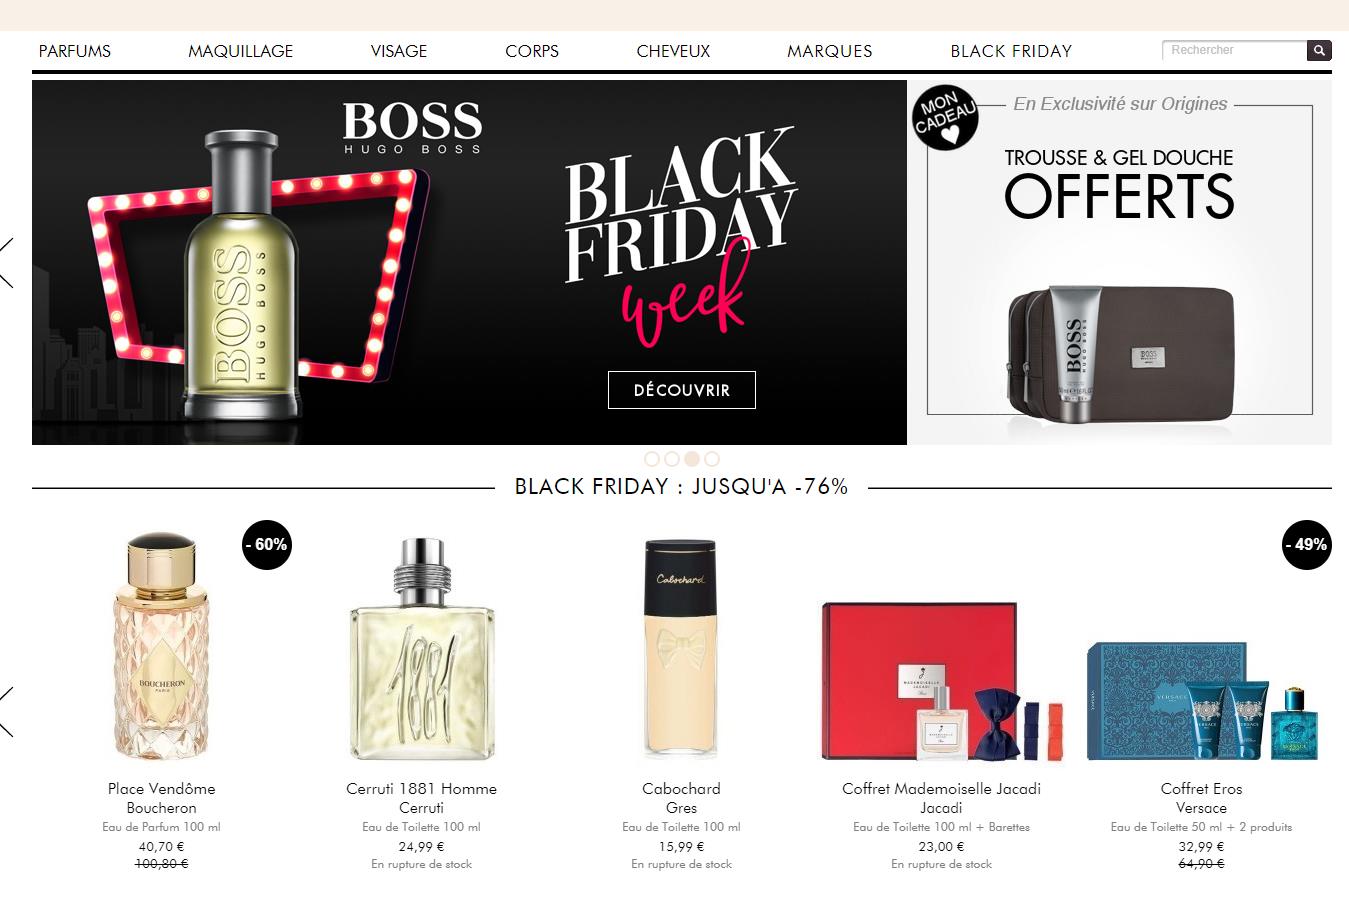
Task: Click the Trousse & Gel Douche Offerts banner
Action: point(1120,262)
